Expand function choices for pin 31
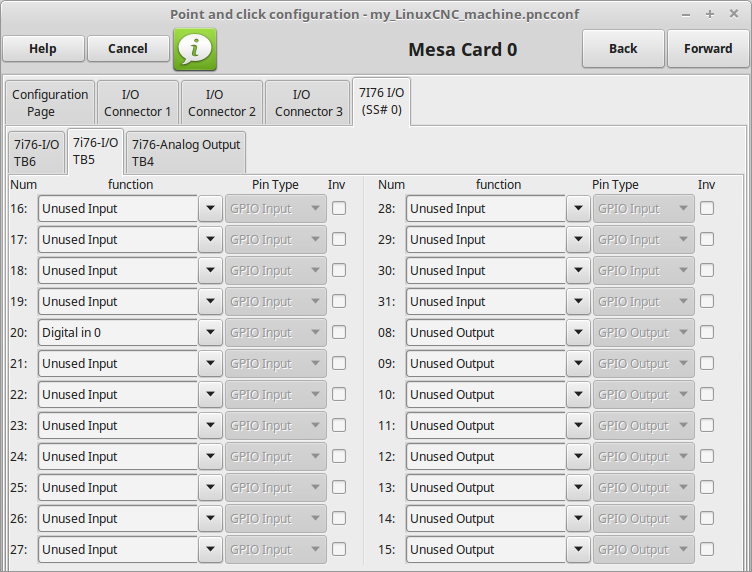The width and height of the screenshot is (752, 572). point(578,302)
